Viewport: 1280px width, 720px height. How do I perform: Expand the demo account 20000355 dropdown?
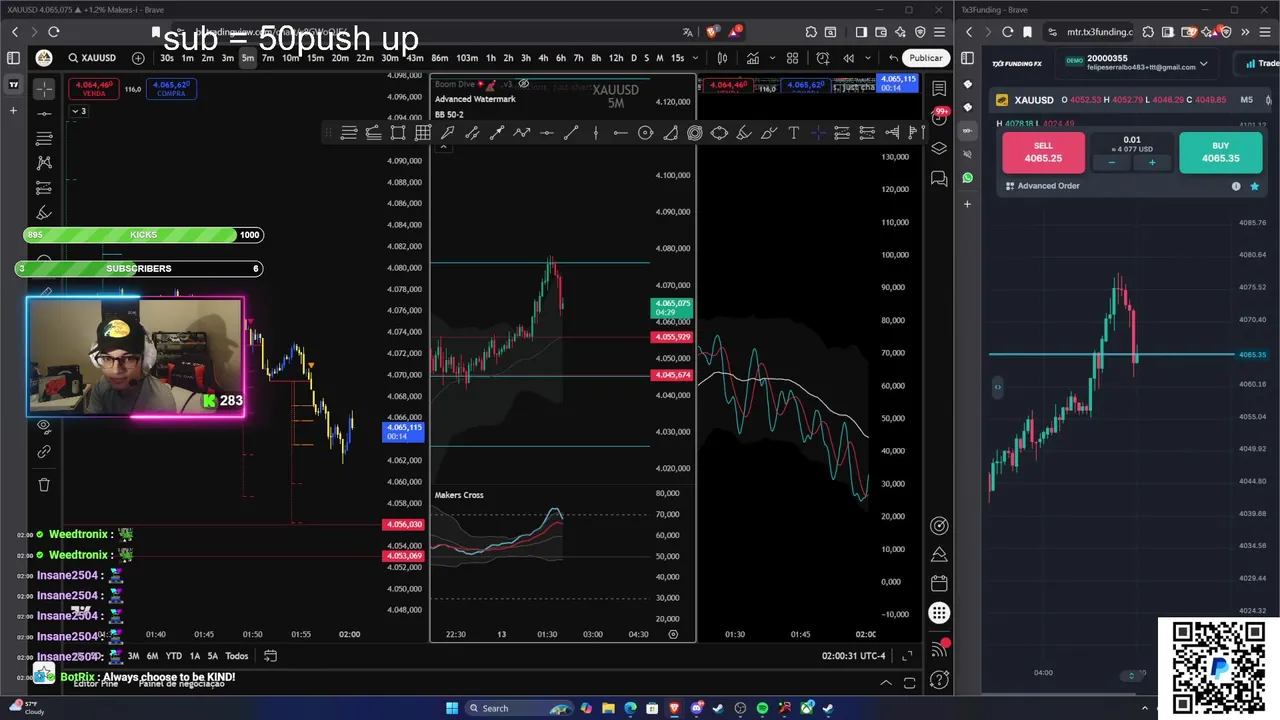pos(1203,63)
